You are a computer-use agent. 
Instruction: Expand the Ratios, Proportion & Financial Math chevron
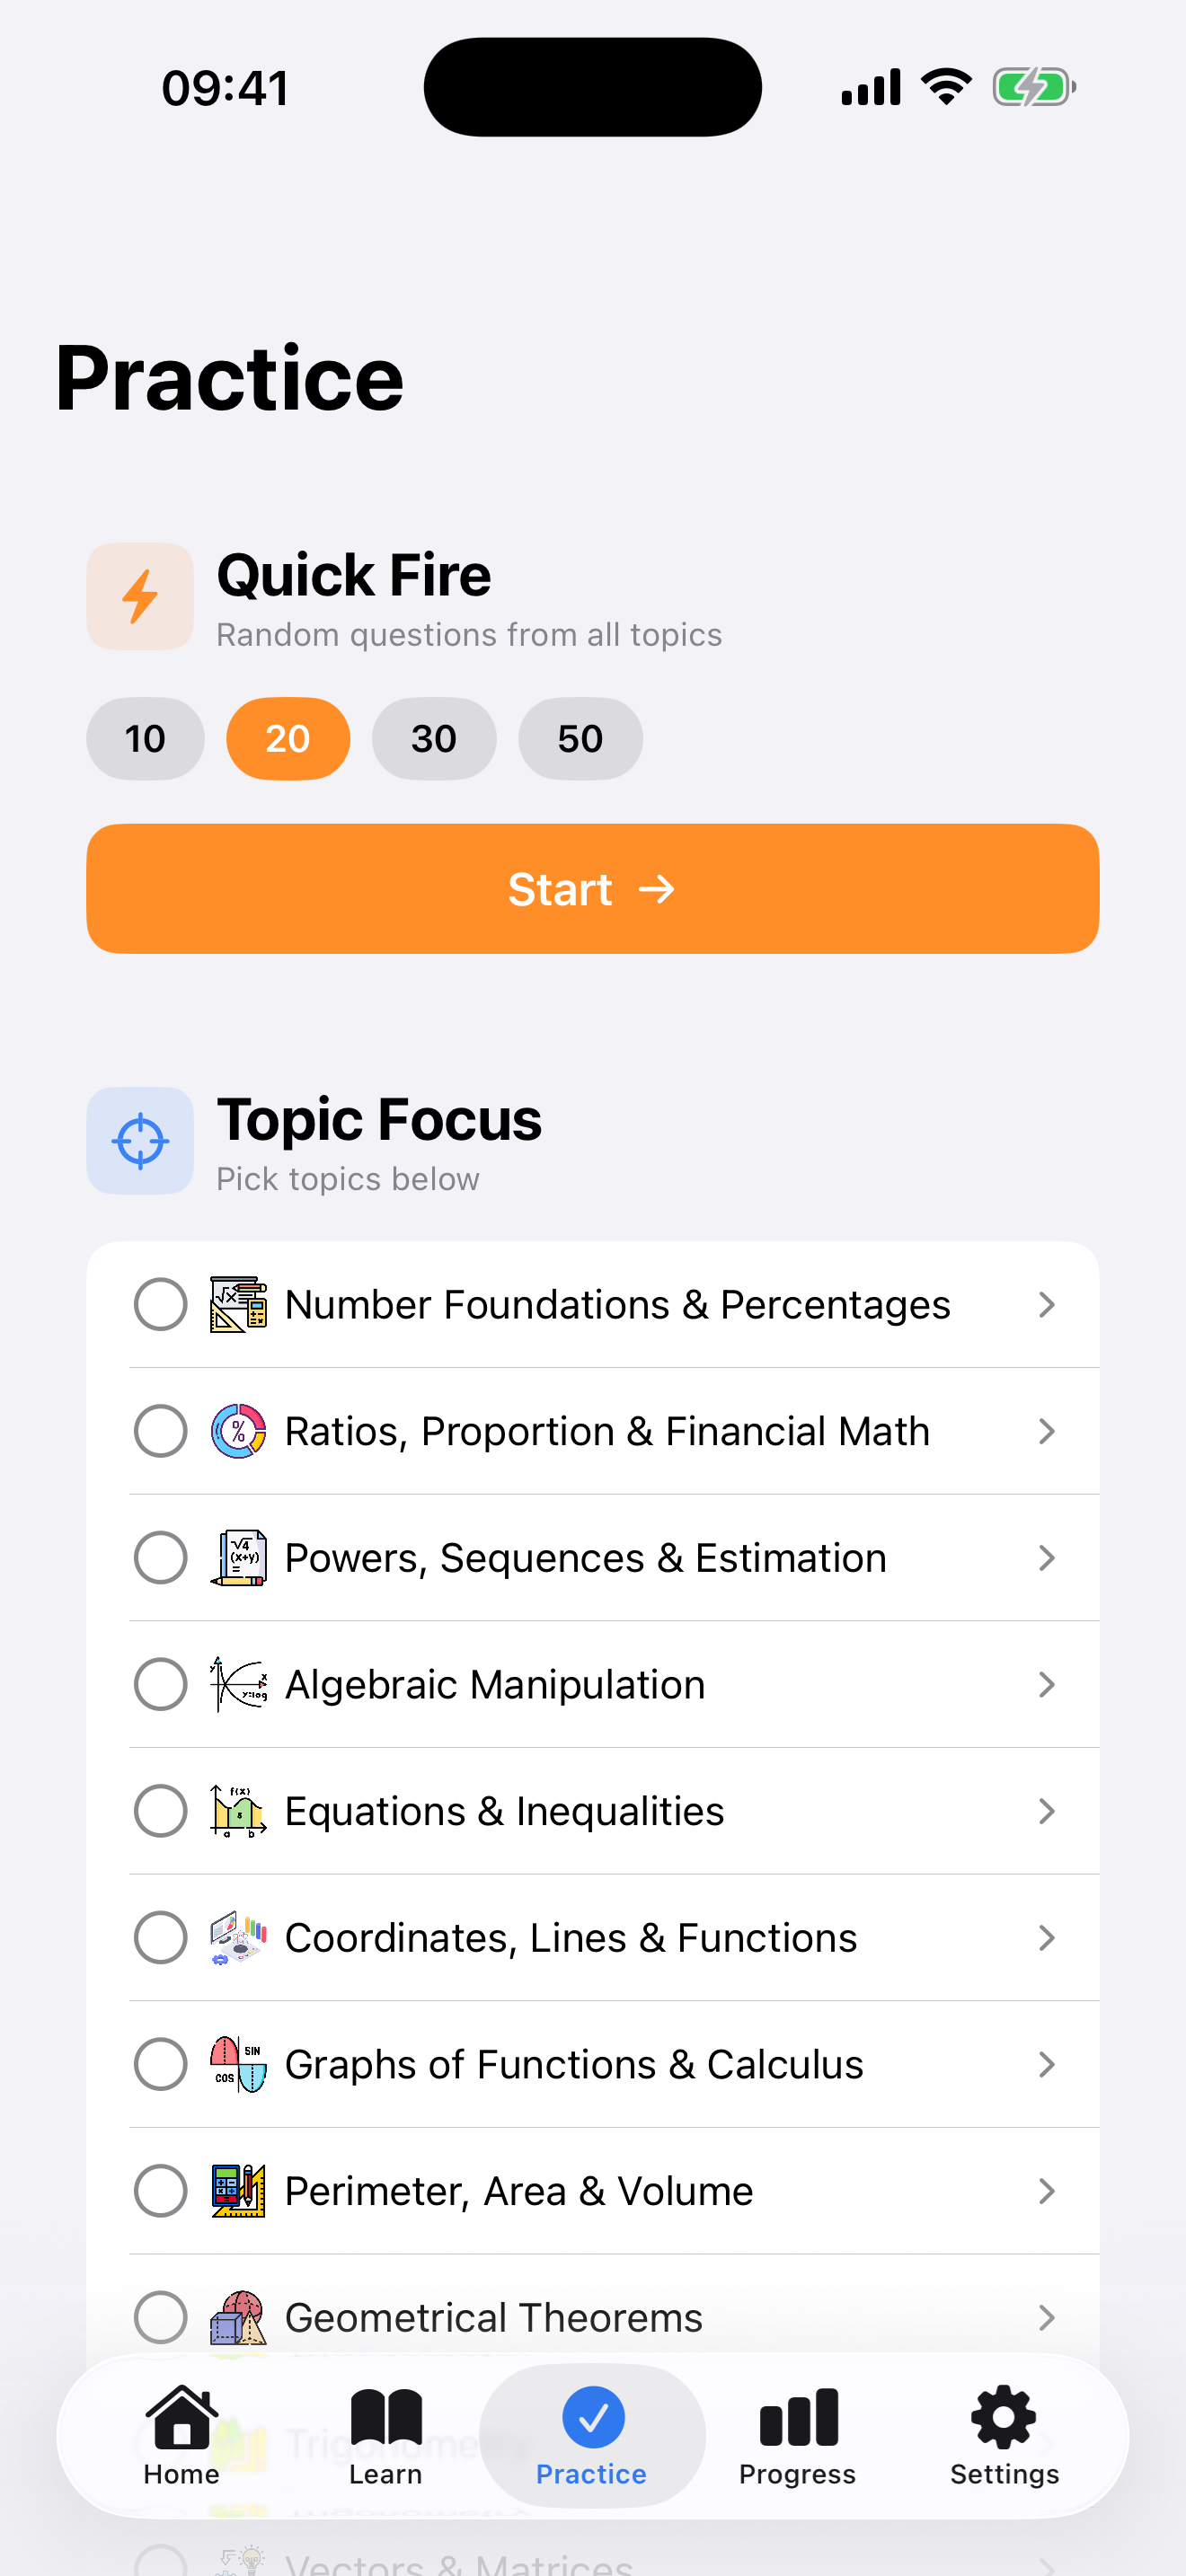1047,1431
